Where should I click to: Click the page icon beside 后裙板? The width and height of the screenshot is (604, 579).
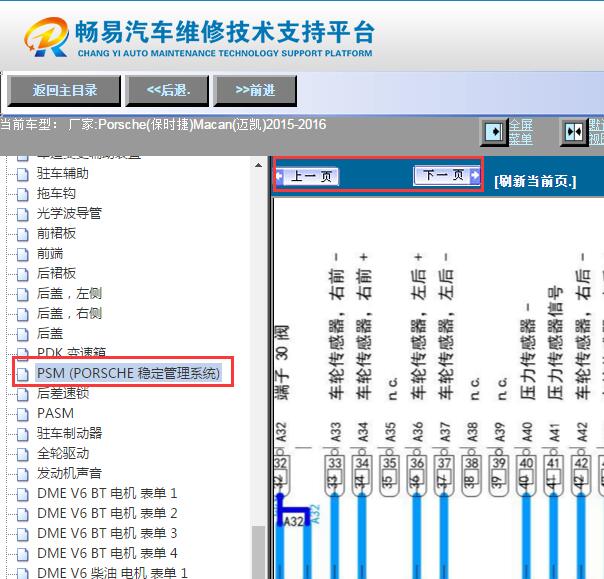(23, 274)
